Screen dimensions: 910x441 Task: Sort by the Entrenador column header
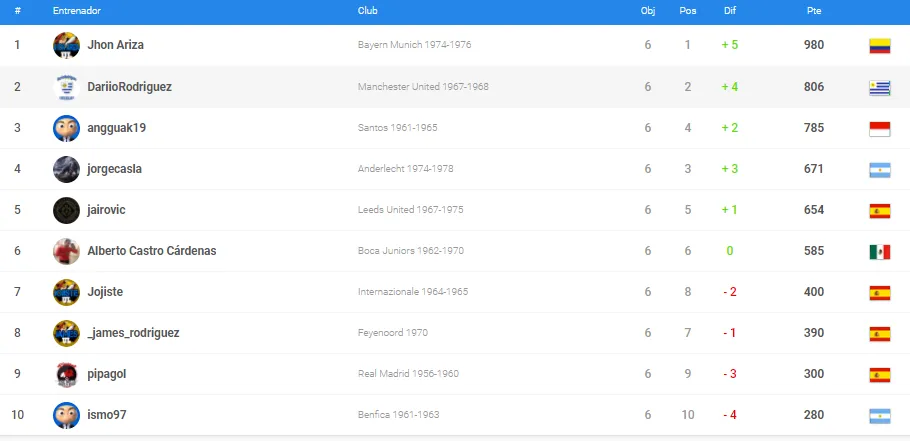point(77,11)
